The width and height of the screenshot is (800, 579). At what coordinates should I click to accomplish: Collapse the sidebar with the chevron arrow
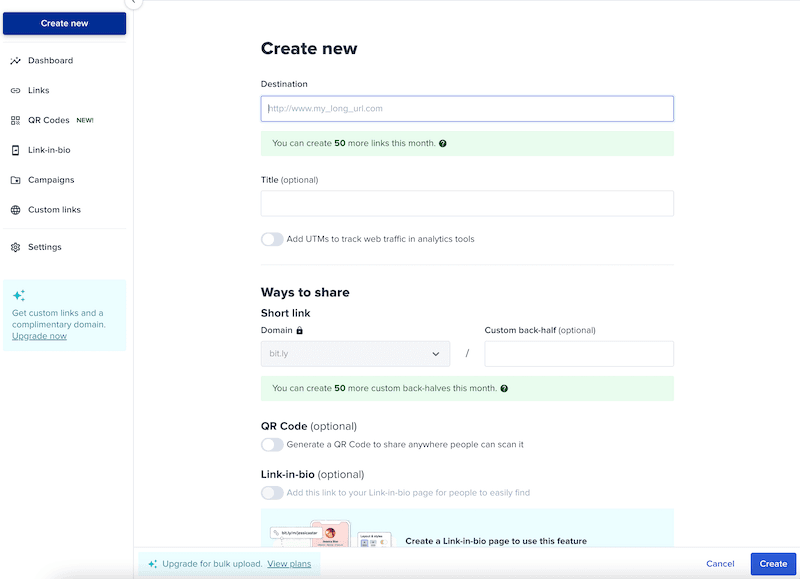[x=133, y=4]
